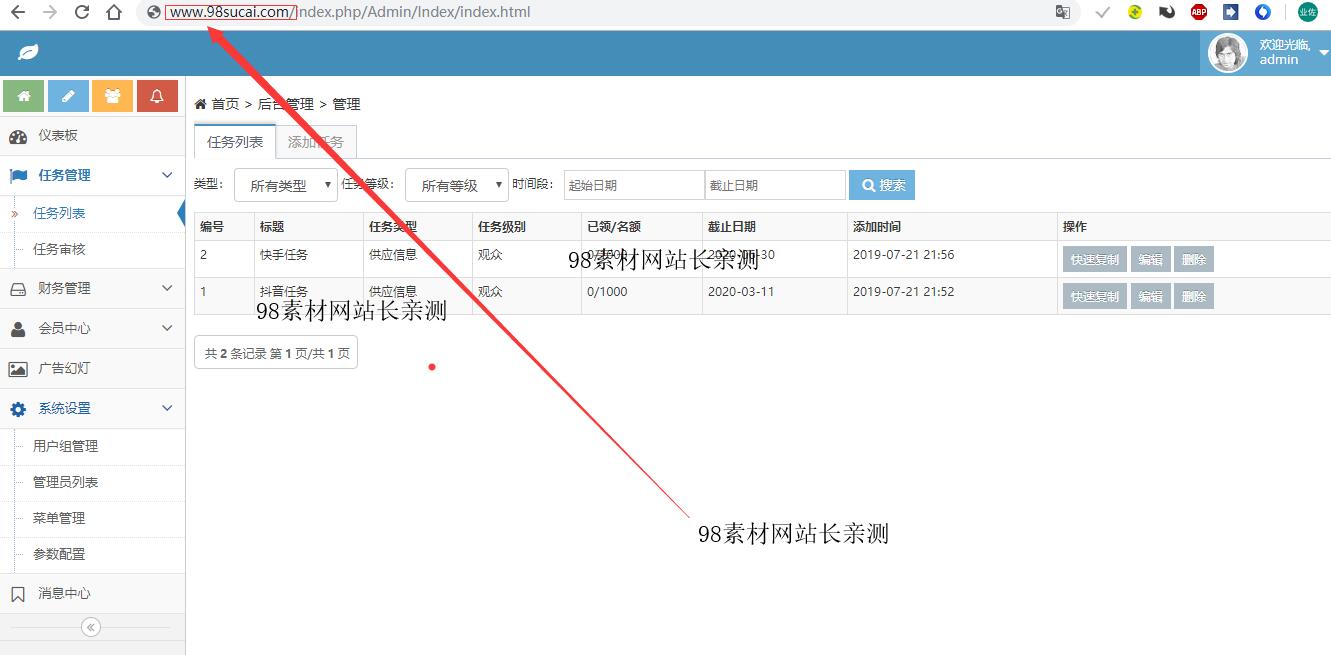Select the blue pencil edit icon
Viewport: 1331px width, 655px height.
tap(66, 97)
